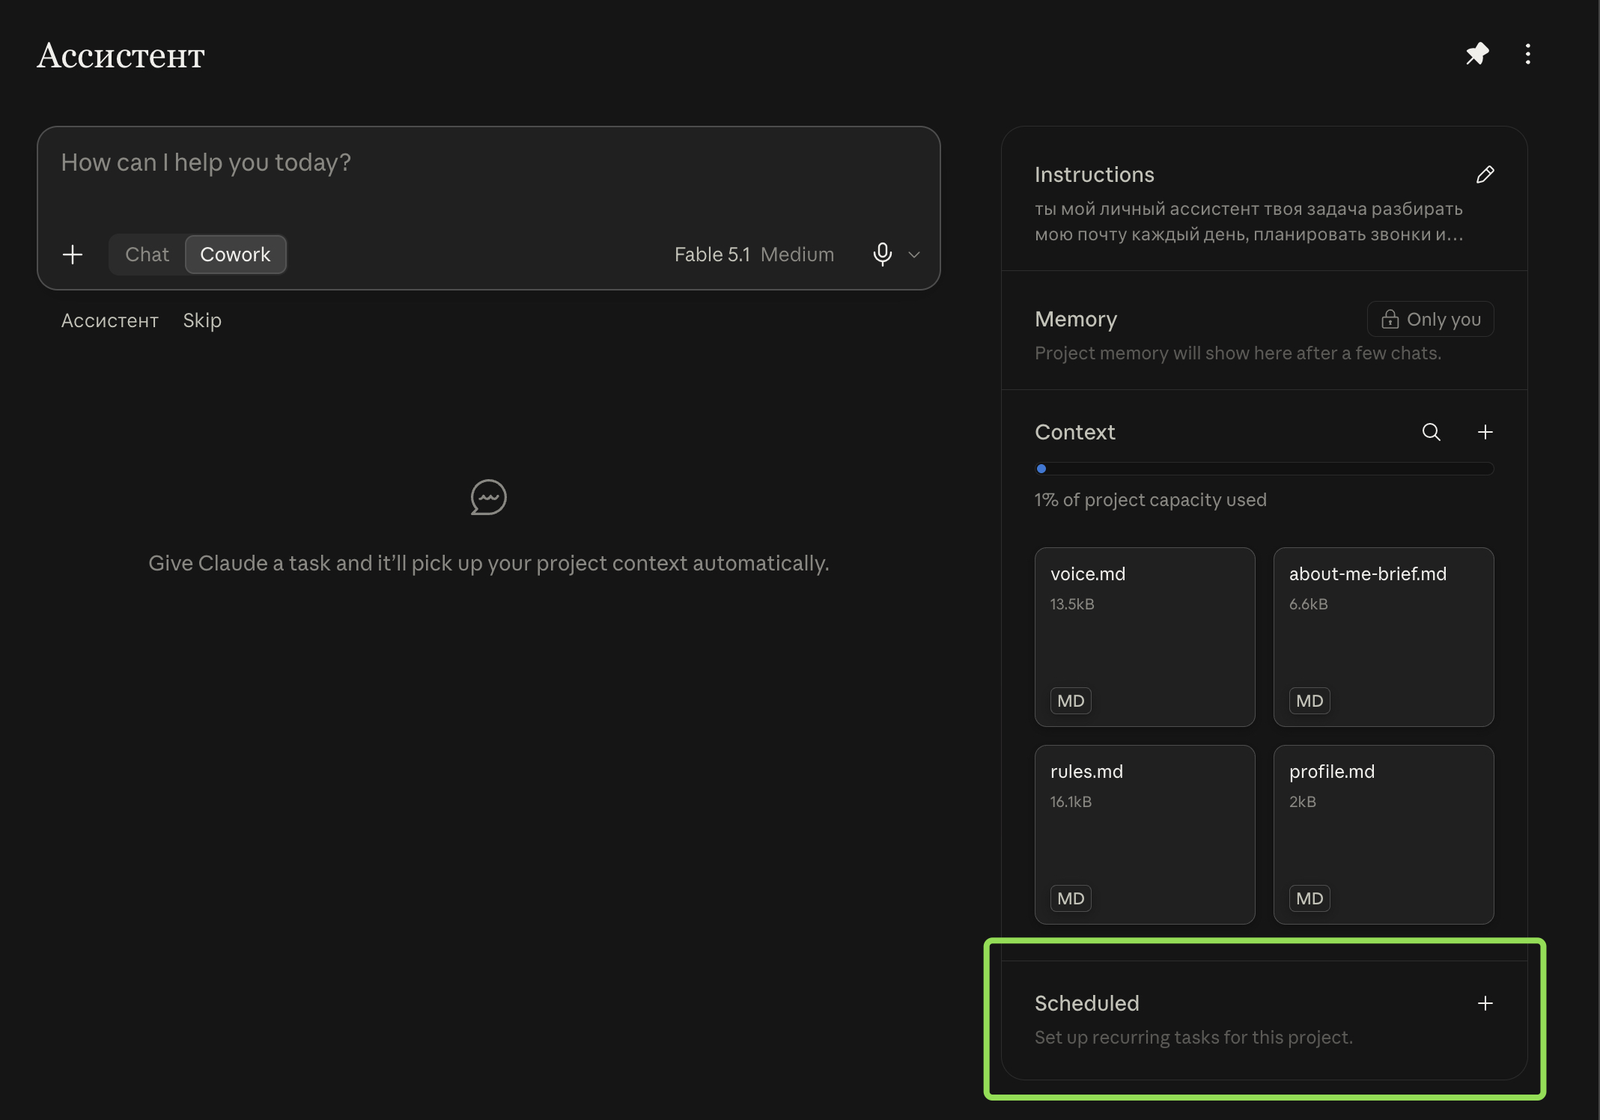This screenshot has width=1600, height=1120.
Task: Click the Ассистент project title
Action: pyautogui.click(x=121, y=56)
